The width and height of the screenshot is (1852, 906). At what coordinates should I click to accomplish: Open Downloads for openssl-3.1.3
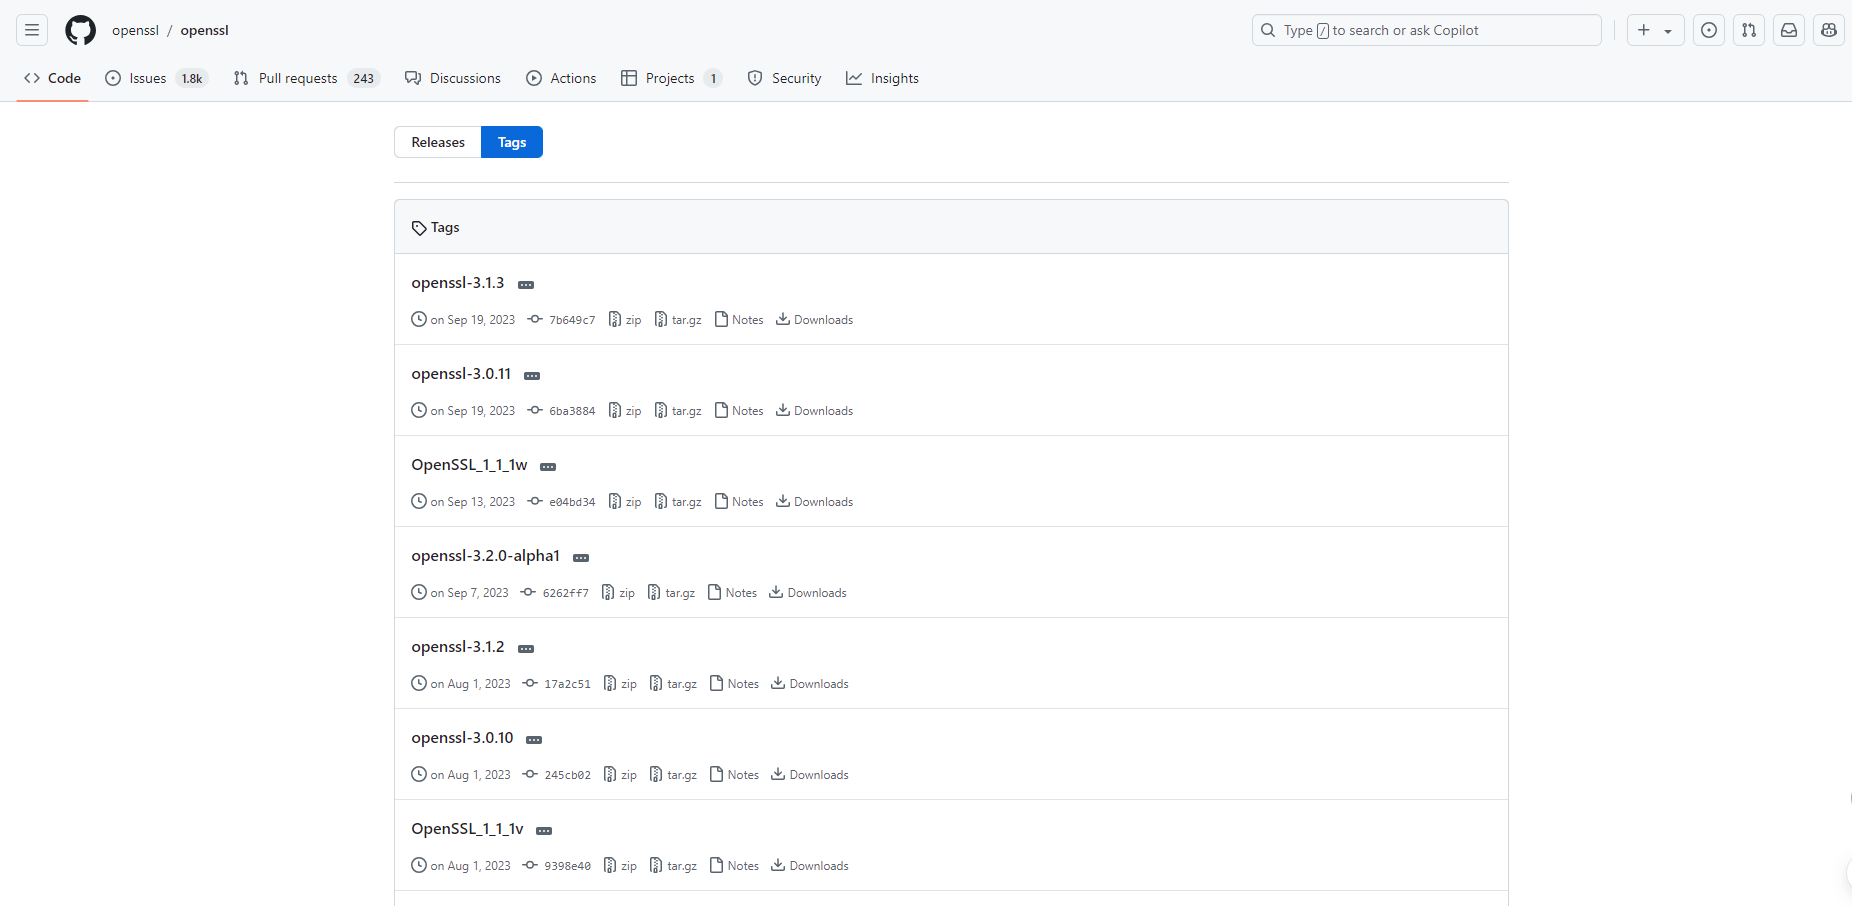(x=815, y=320)
